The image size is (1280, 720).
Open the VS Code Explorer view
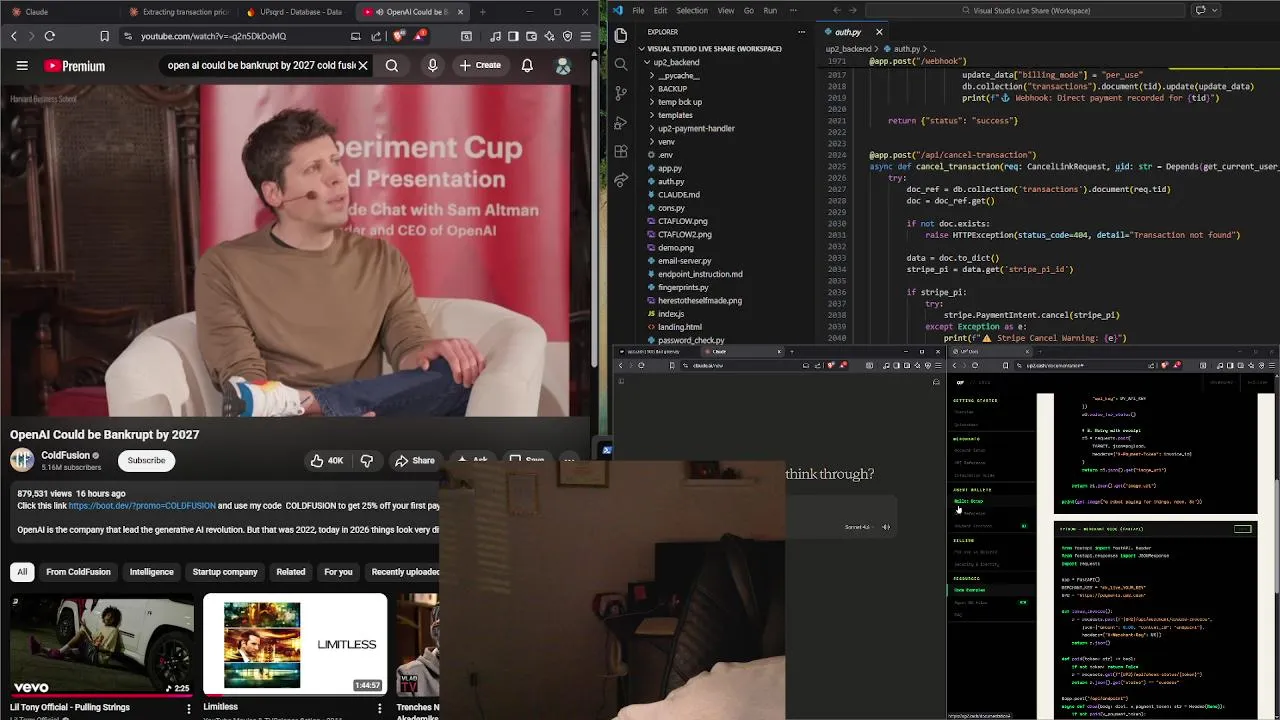[621, 36]
